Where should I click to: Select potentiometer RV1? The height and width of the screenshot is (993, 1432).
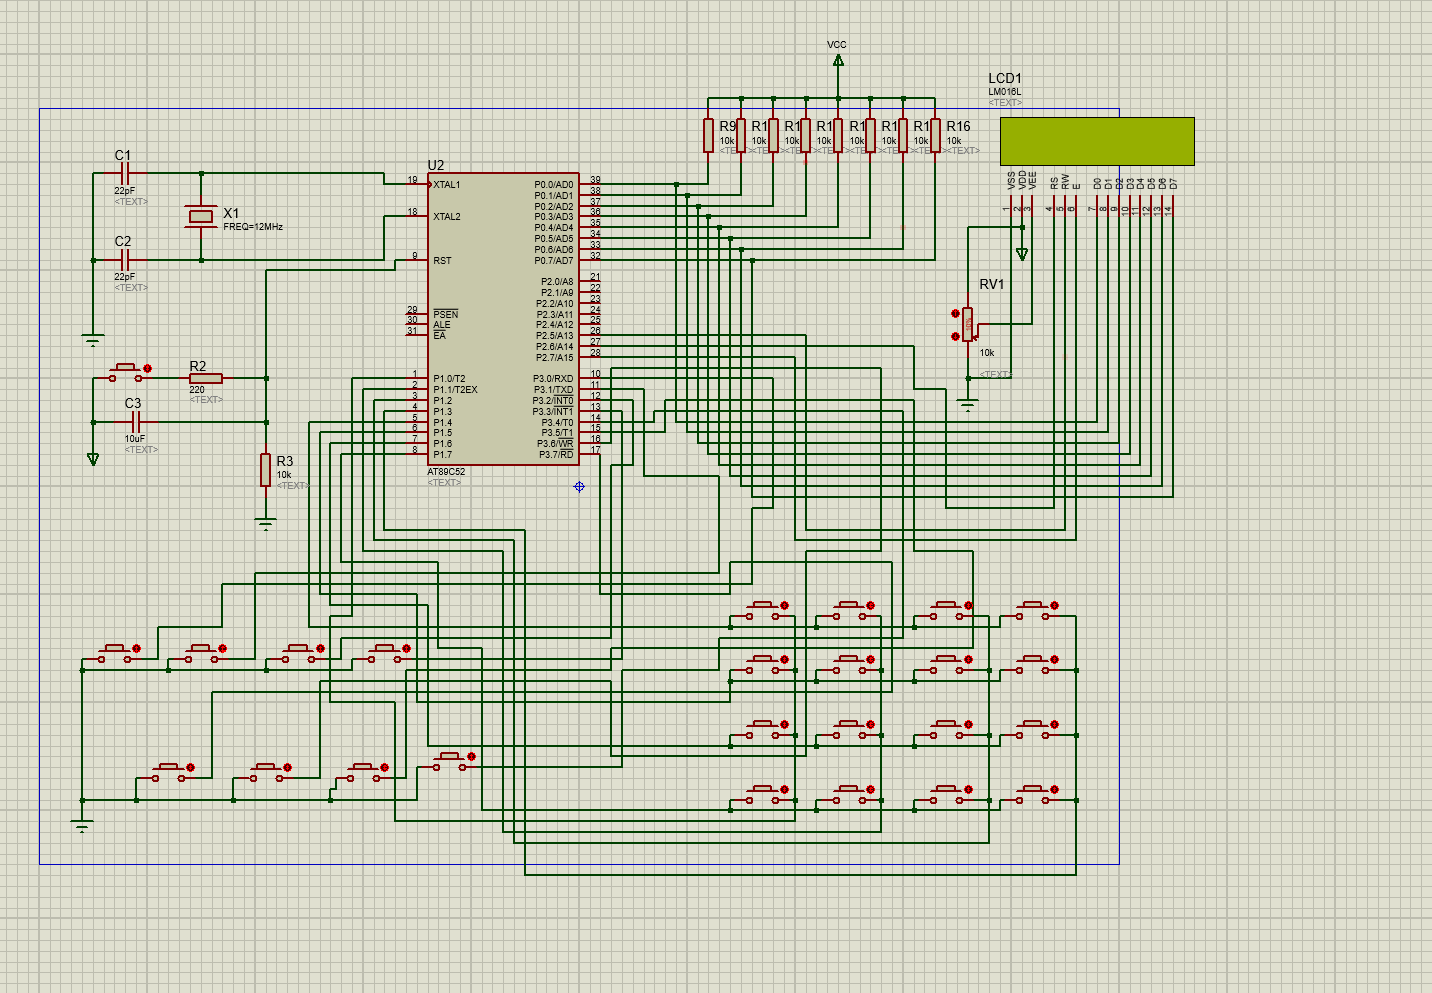(x=967, y=325)
